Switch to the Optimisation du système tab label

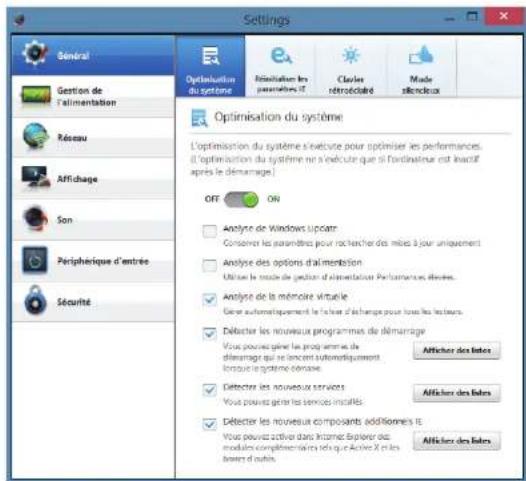[210, 85]
